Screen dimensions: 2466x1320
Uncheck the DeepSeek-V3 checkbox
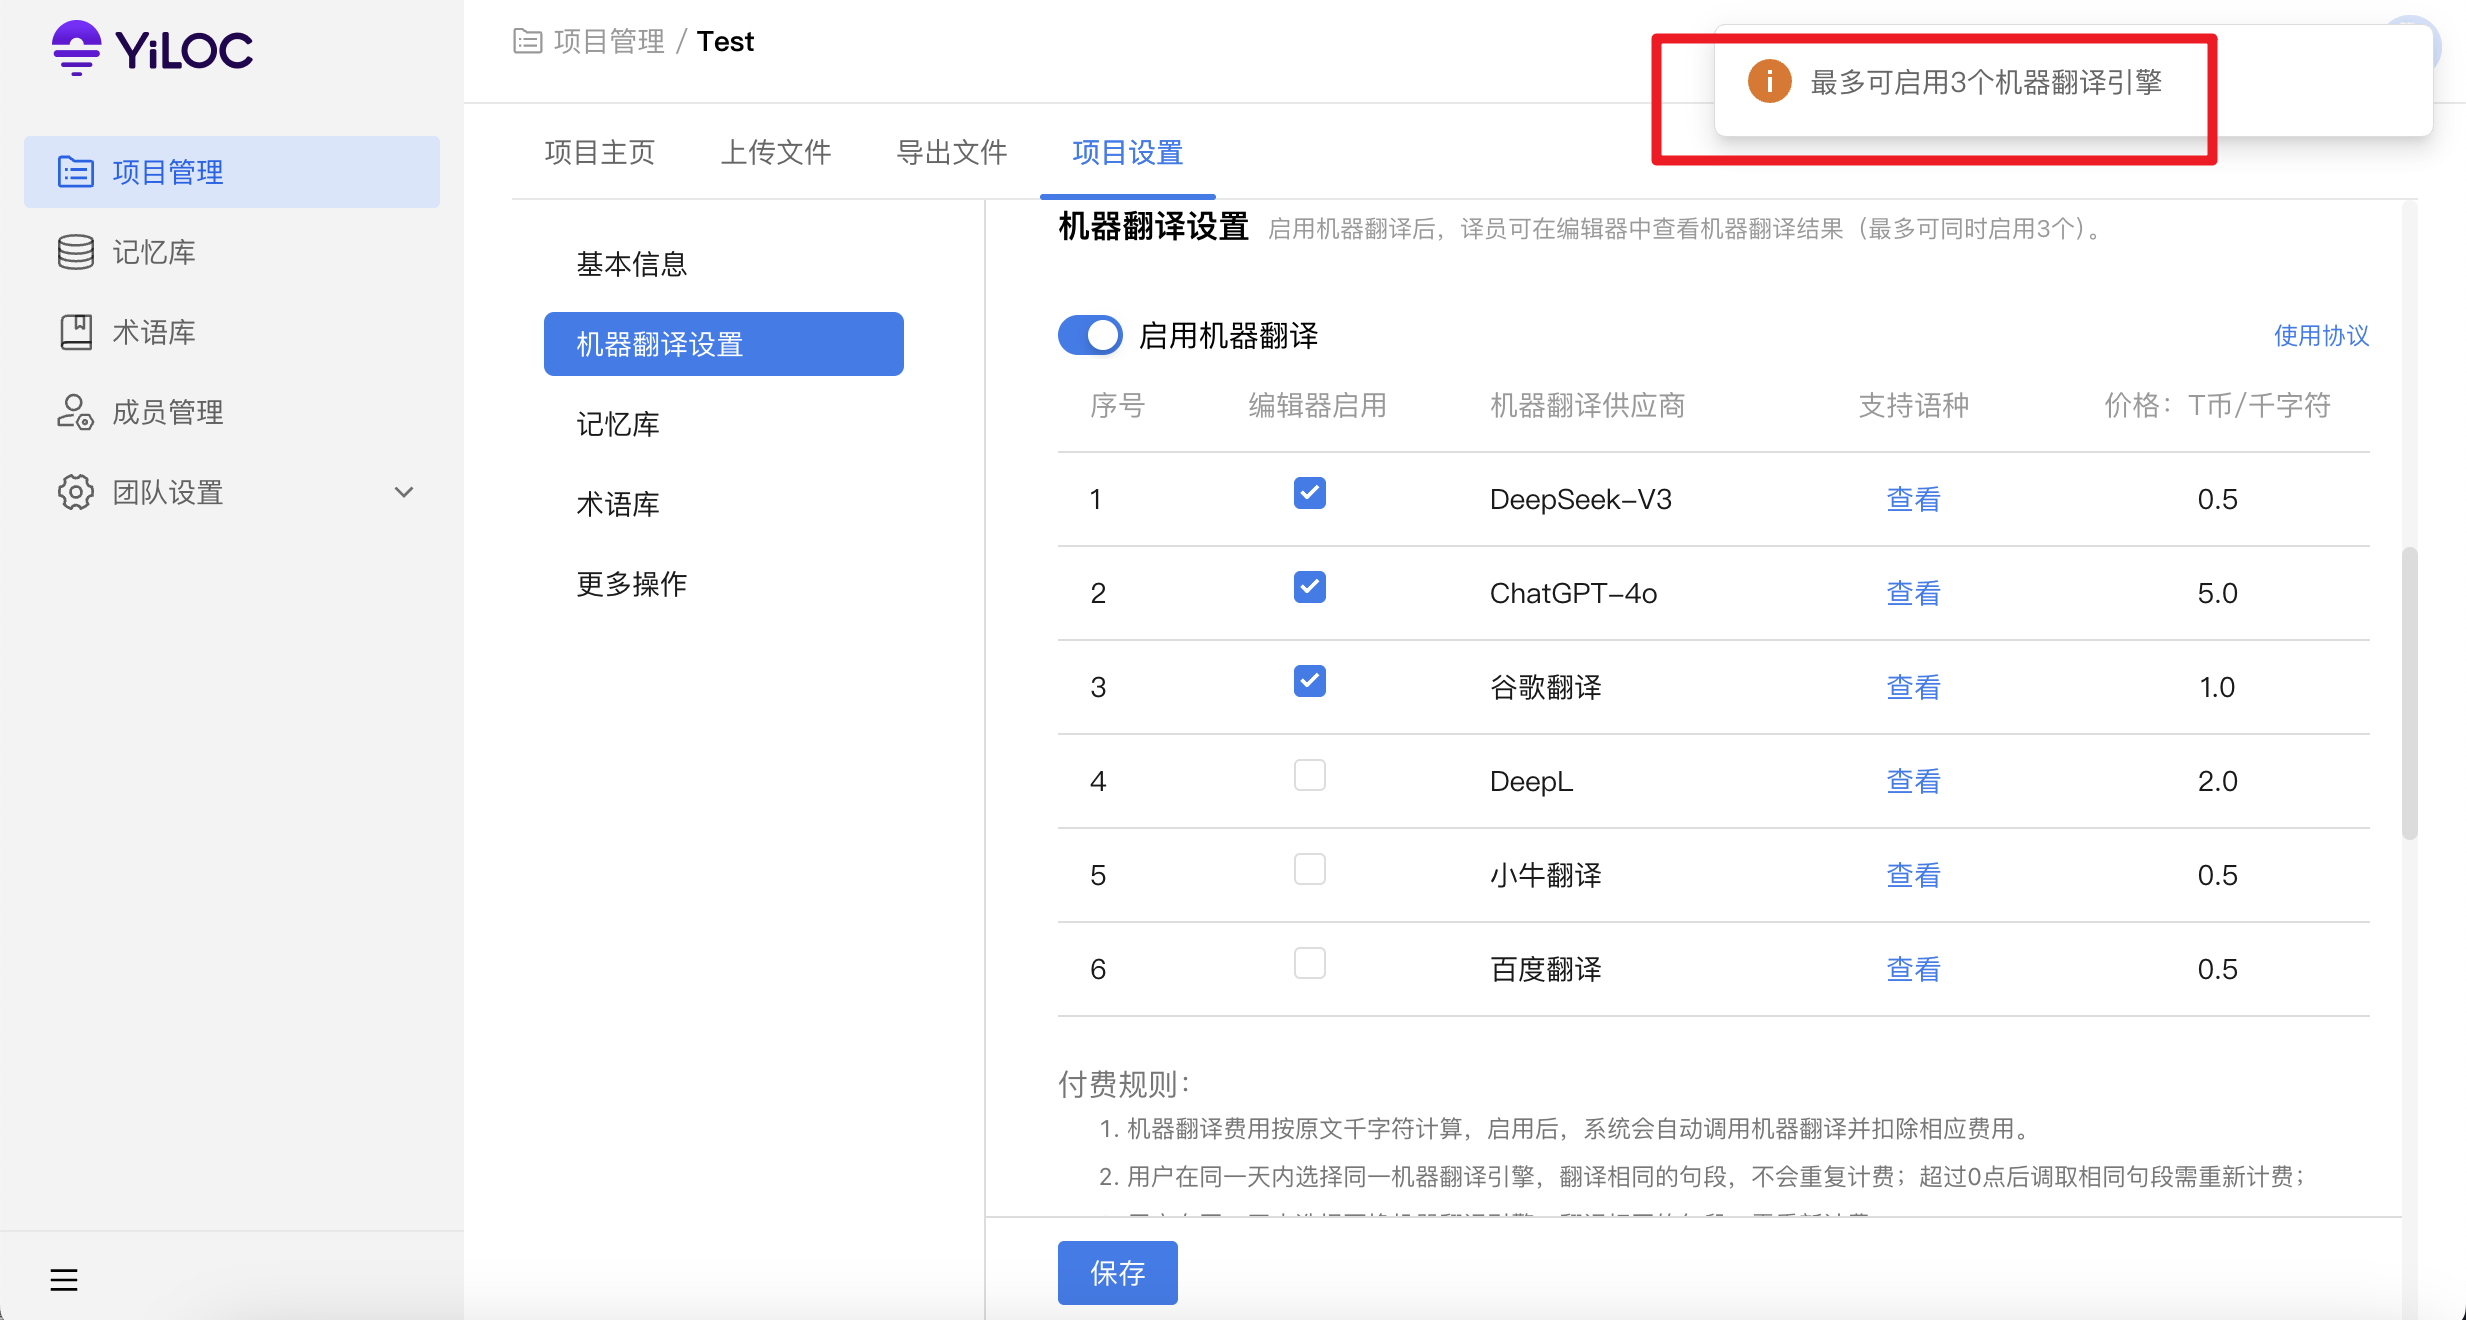point(1310,493)
